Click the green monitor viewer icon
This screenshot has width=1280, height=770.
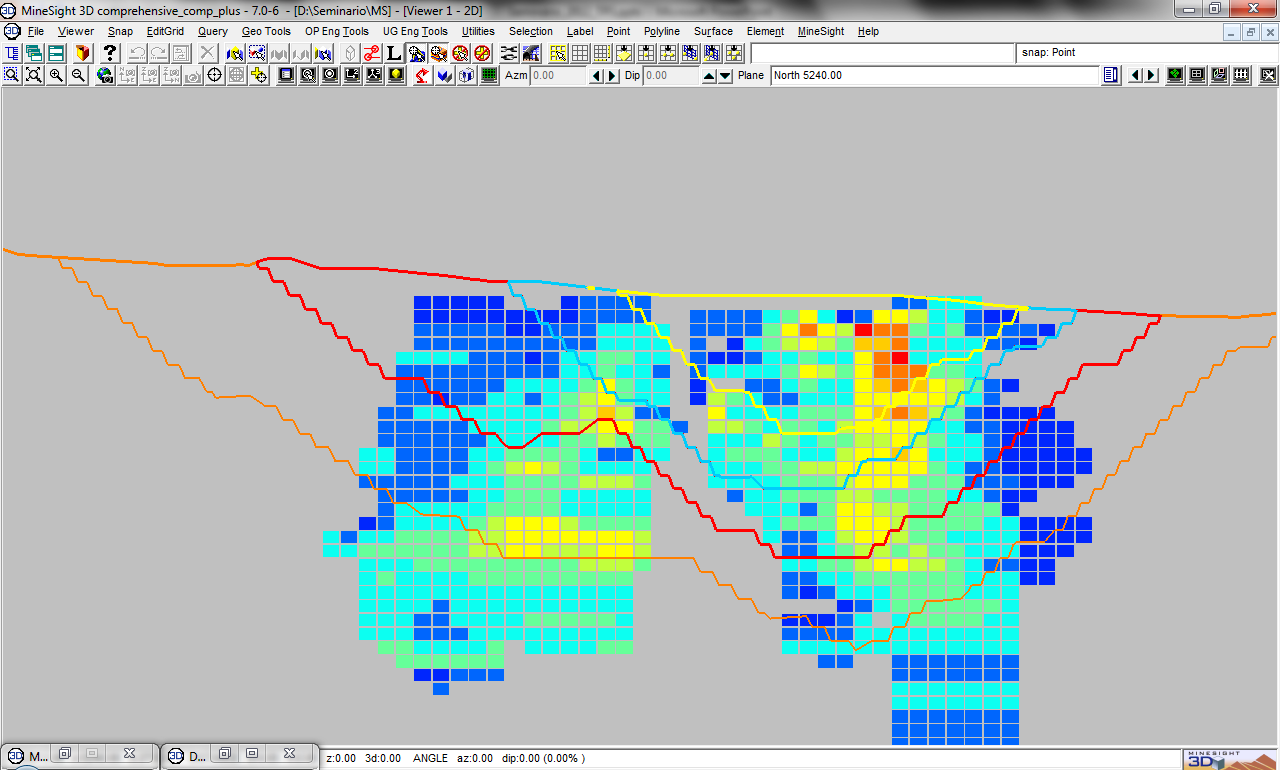1175,75
